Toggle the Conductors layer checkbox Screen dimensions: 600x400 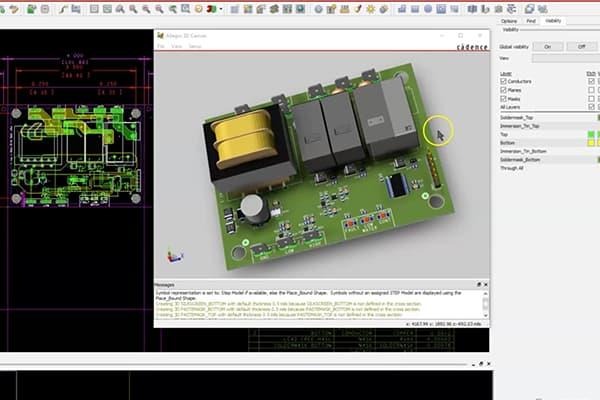503,81
